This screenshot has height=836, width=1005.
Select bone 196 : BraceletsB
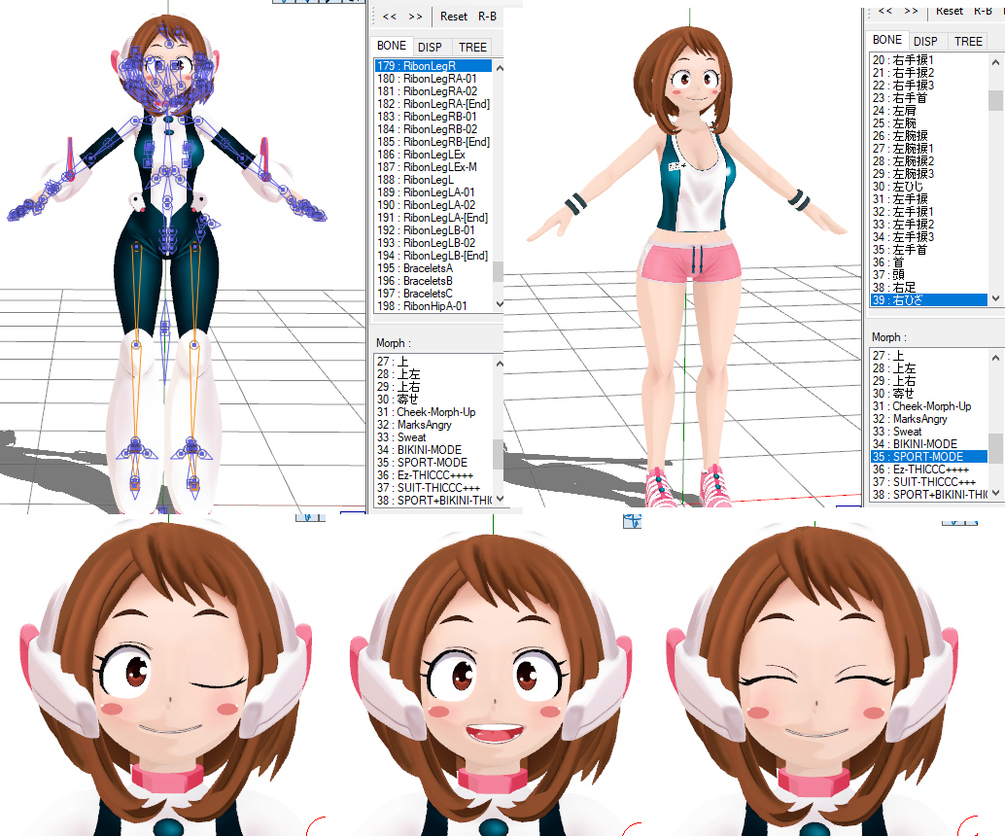point(433,281)
